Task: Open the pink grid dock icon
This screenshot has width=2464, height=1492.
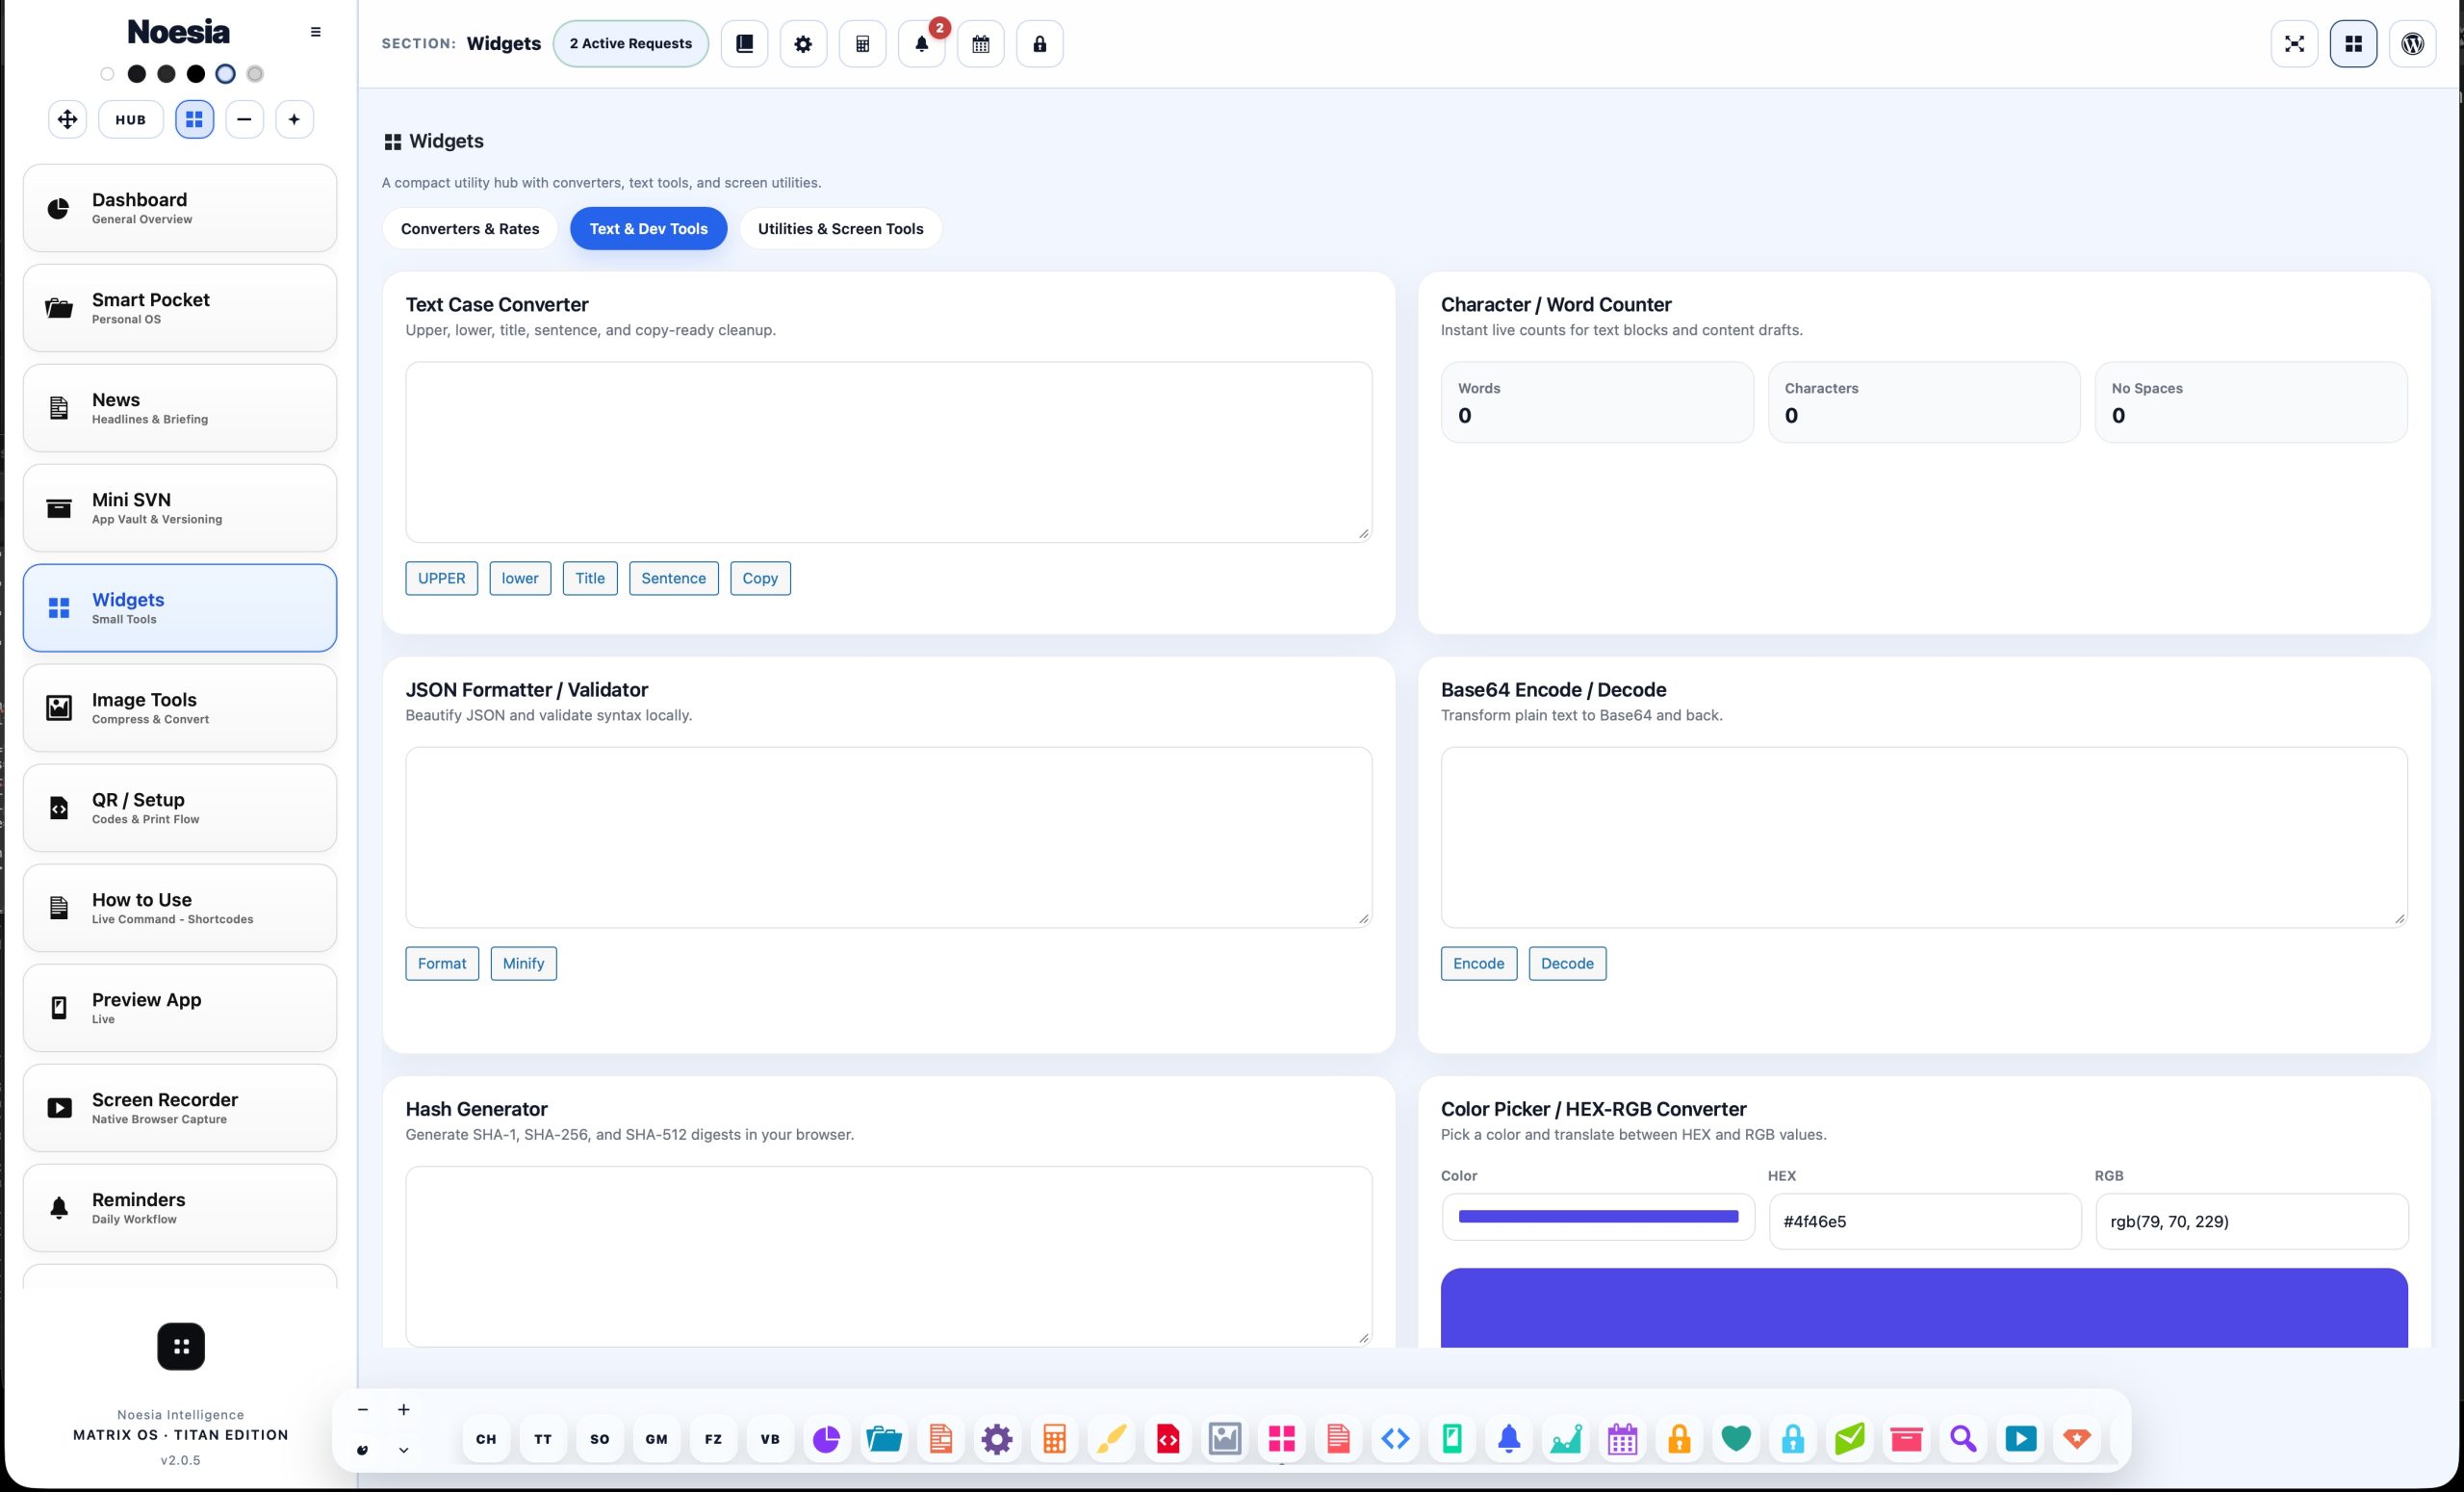Action: coord(1282,1439)
